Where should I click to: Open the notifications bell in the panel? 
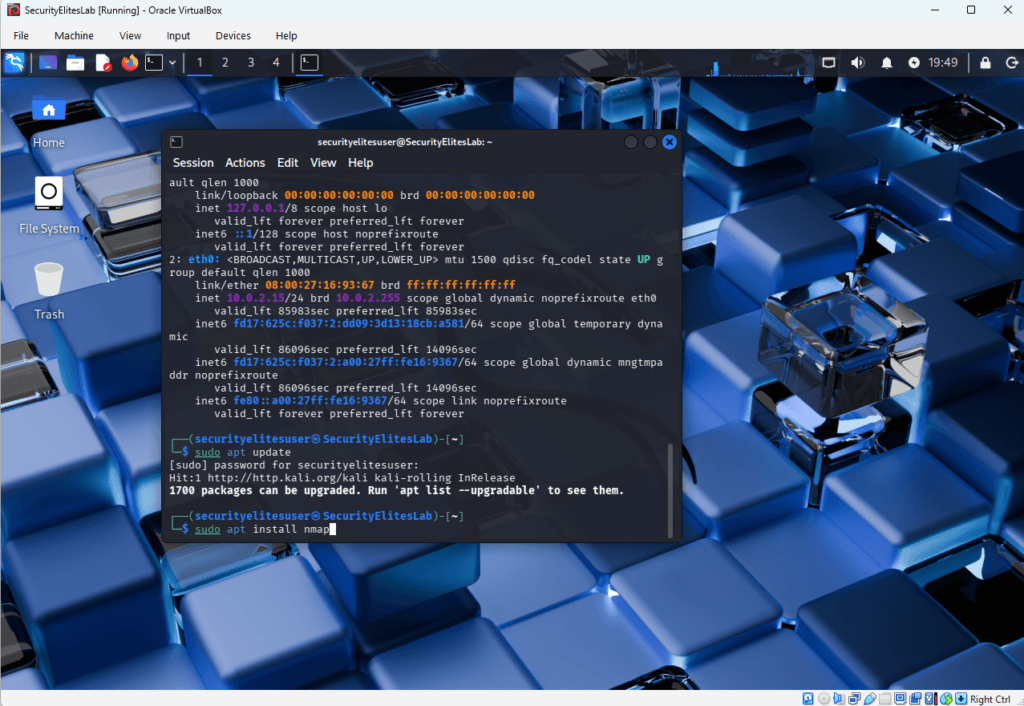pyautogui.click(x=886, y=62)
